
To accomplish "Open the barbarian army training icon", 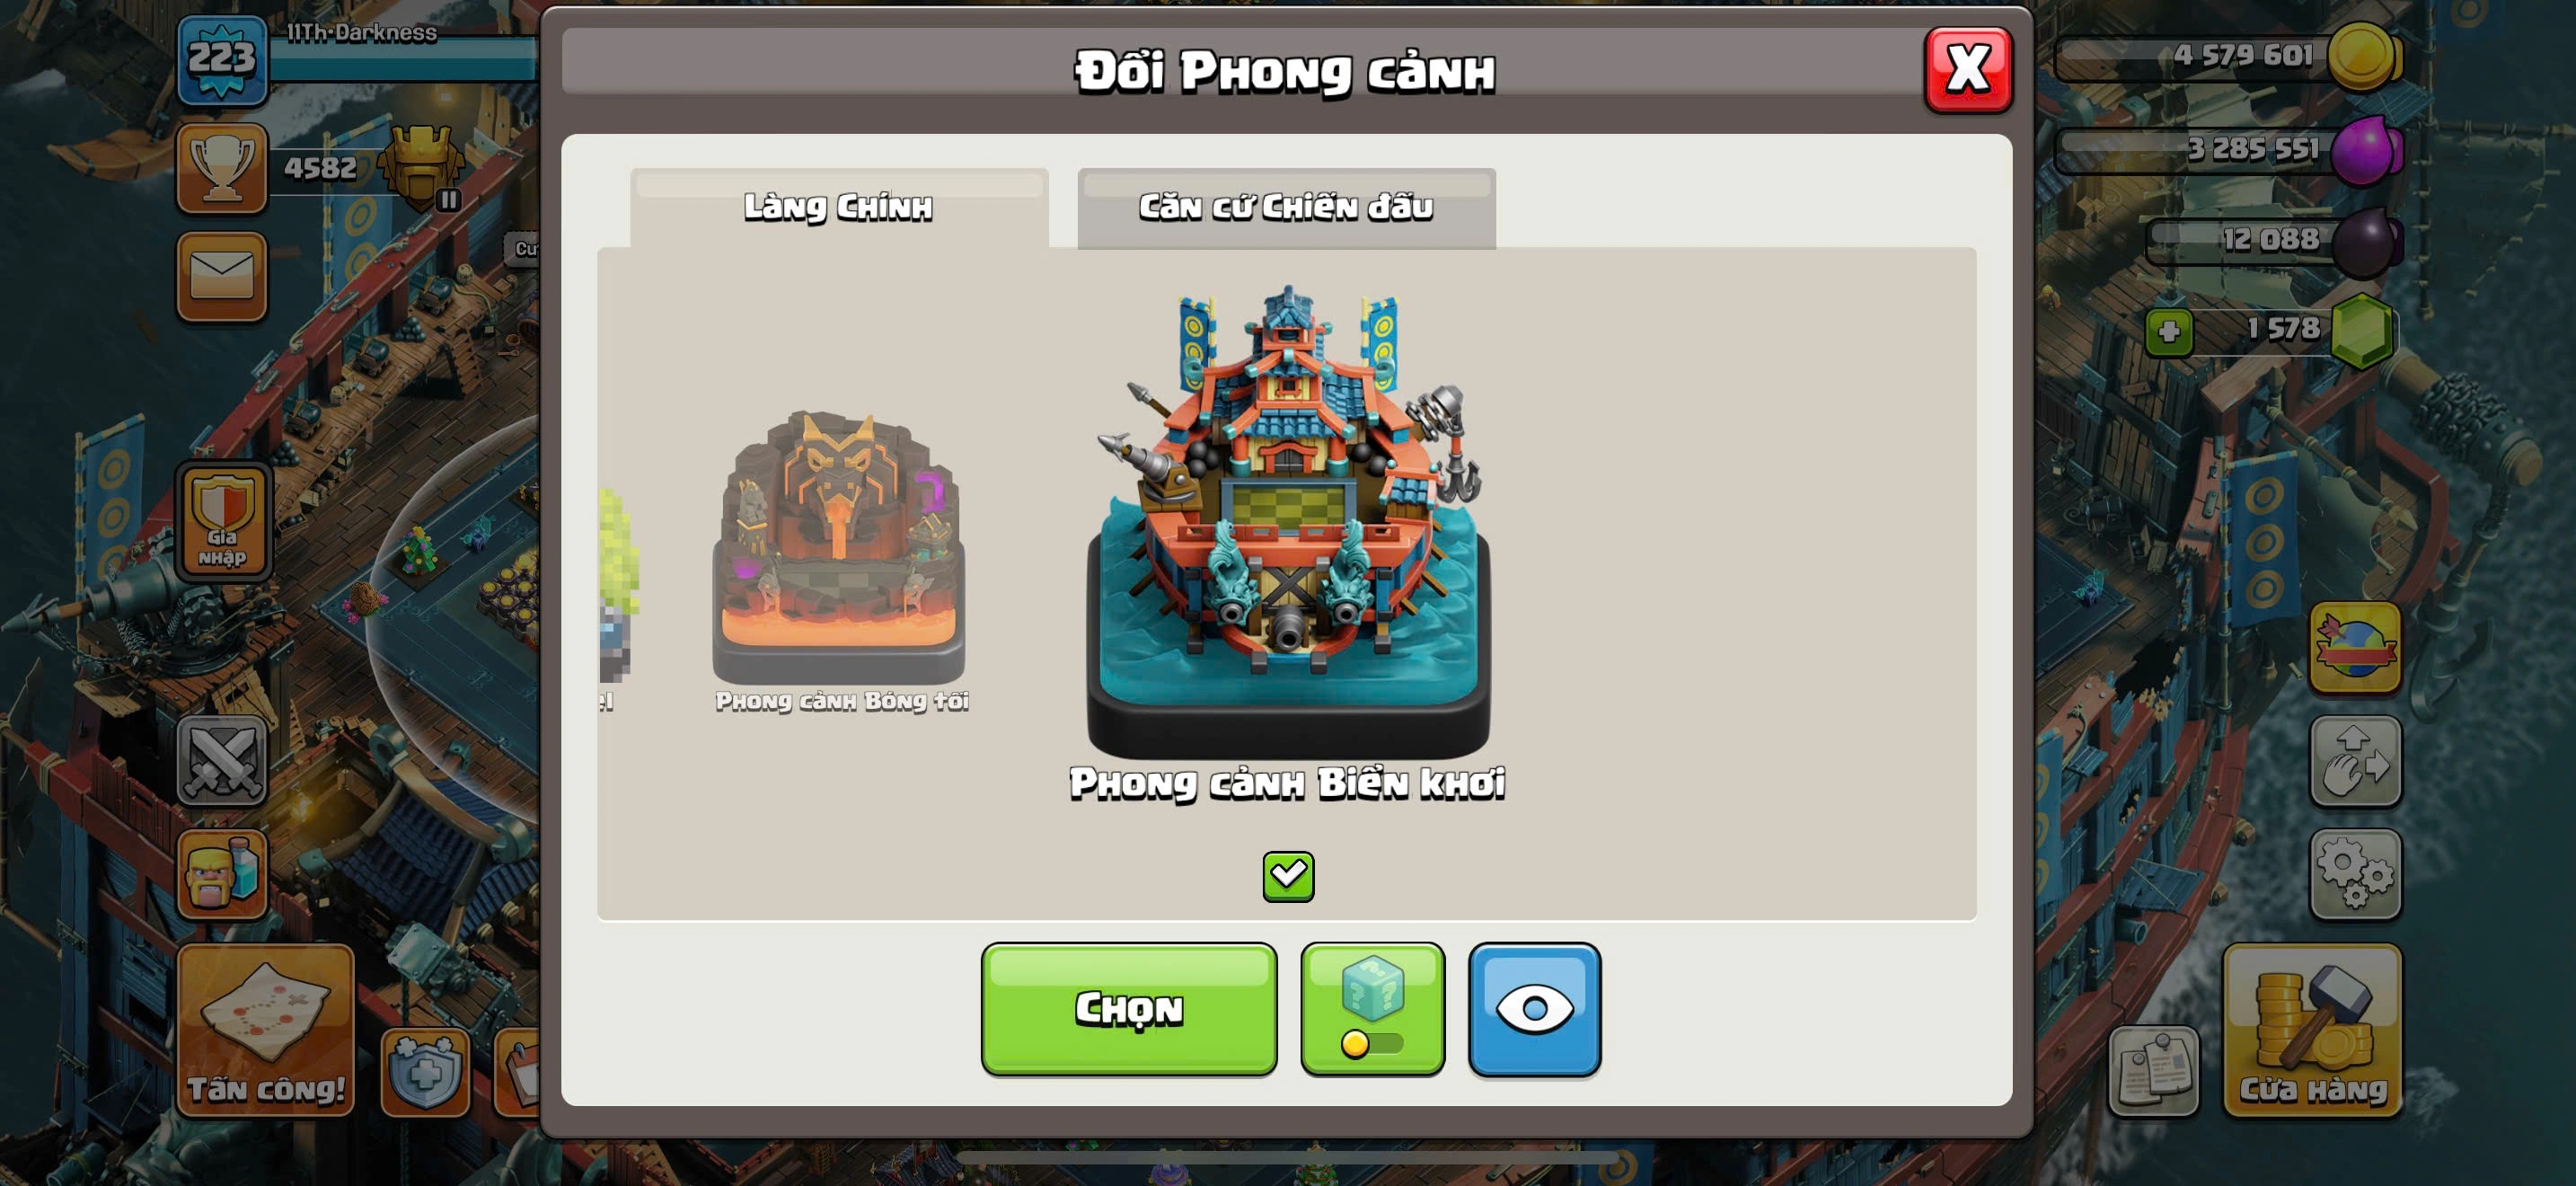I will [222, 874].
